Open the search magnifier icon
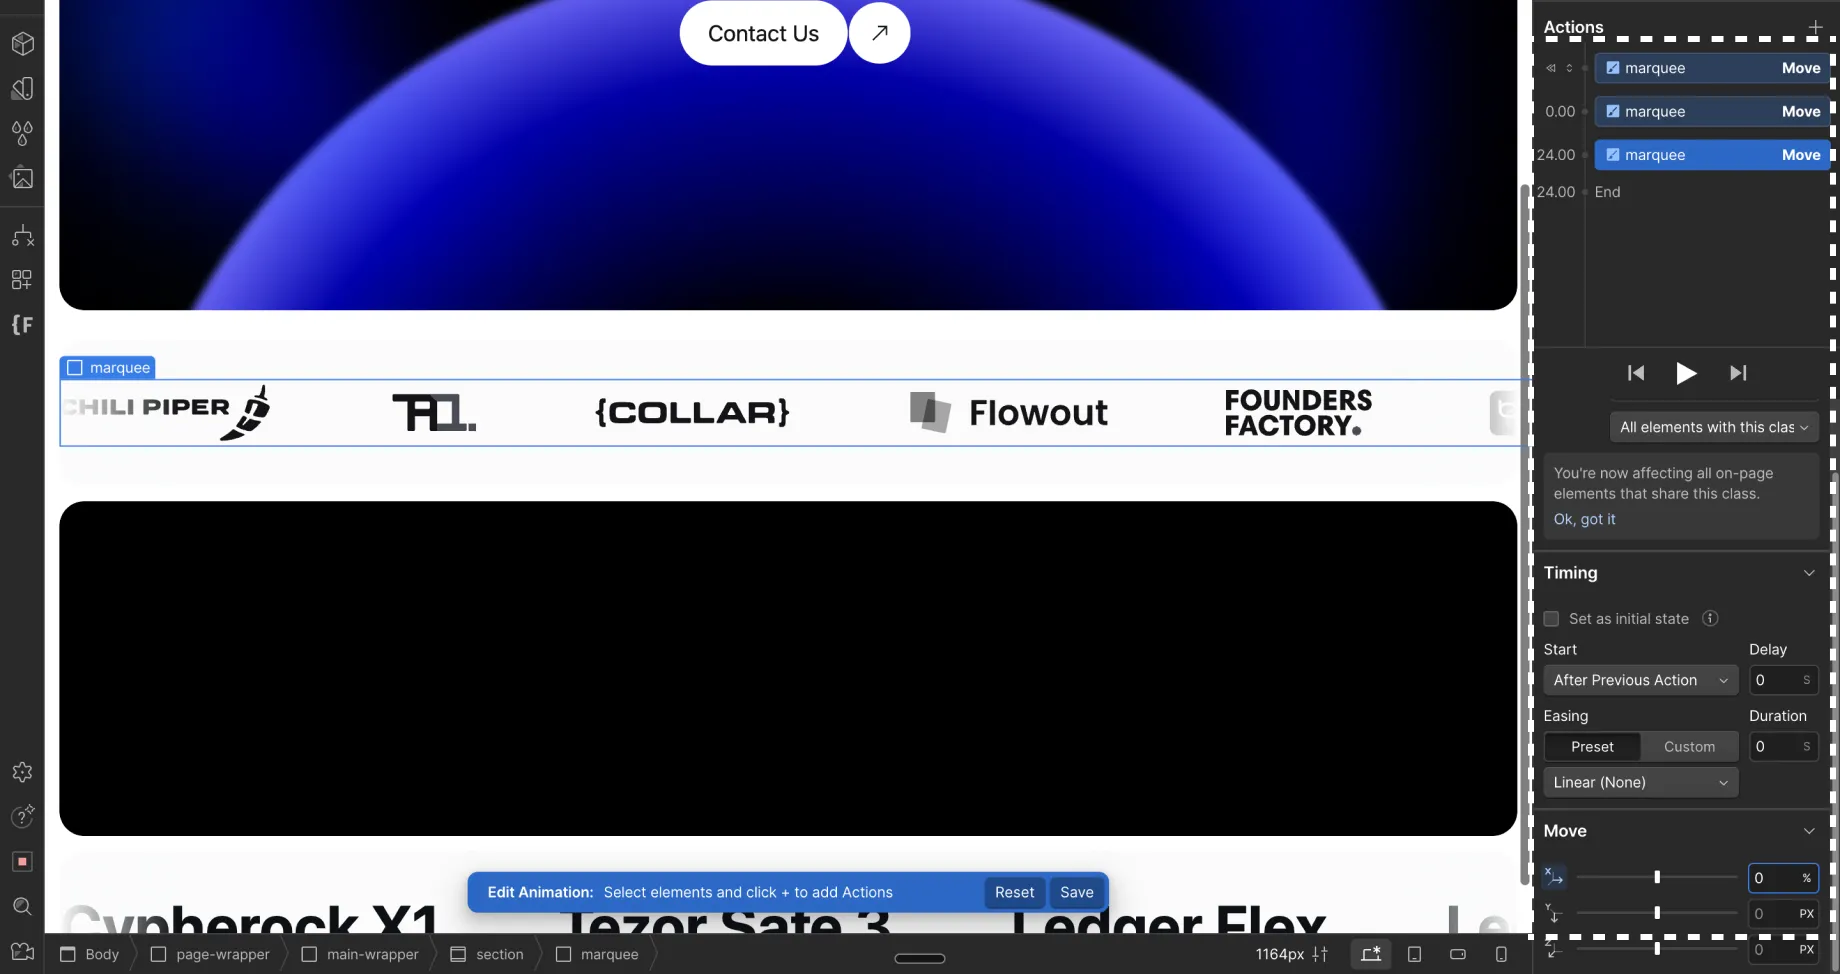This screenshot has height=974, width=1840. (x=22, y=906)
